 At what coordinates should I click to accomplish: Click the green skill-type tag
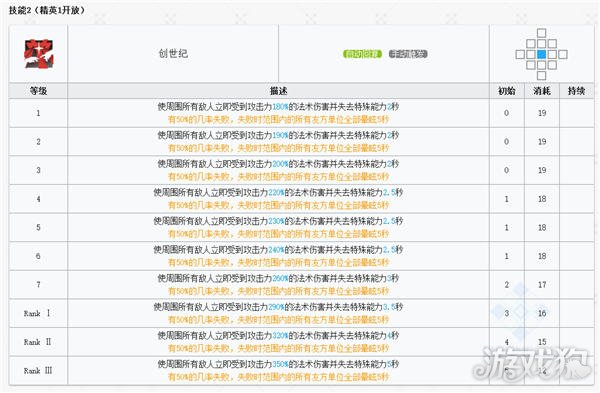point(362,54)
